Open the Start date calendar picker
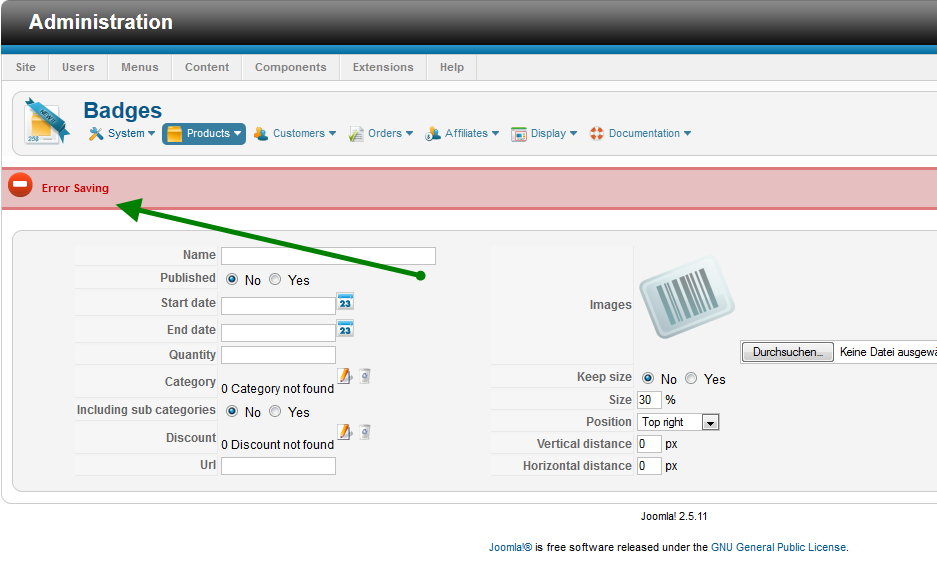 point(345,302)
